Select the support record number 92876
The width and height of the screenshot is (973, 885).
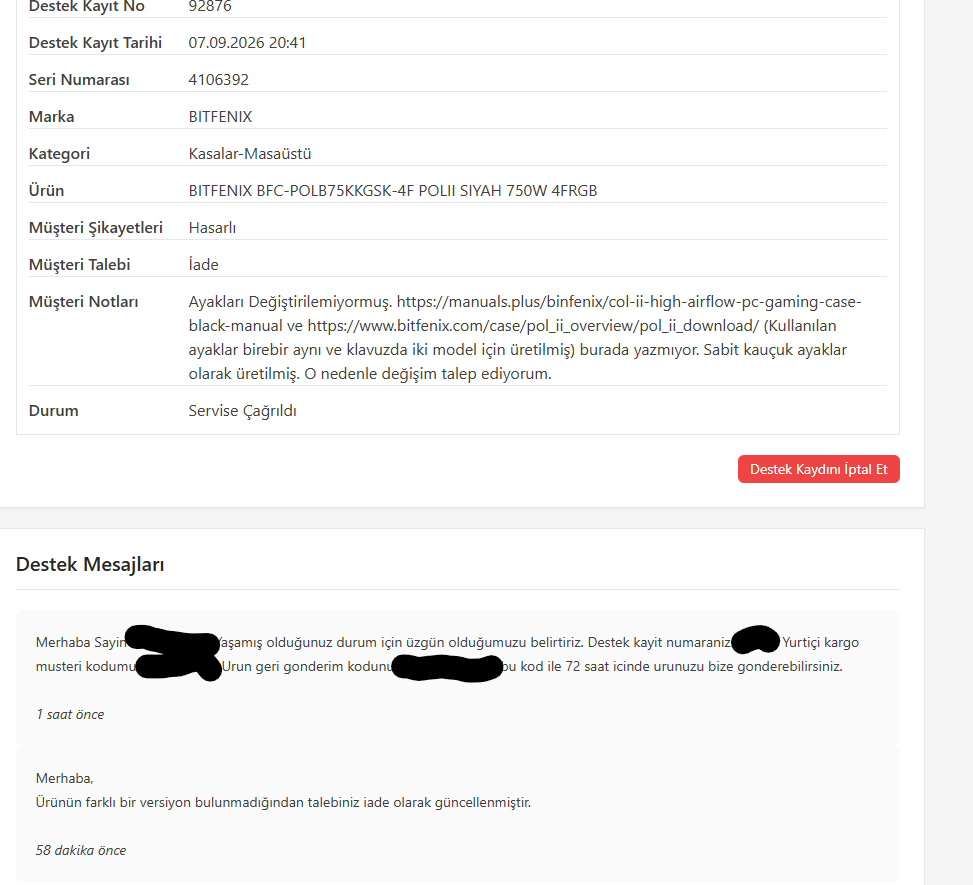[210, 7]
